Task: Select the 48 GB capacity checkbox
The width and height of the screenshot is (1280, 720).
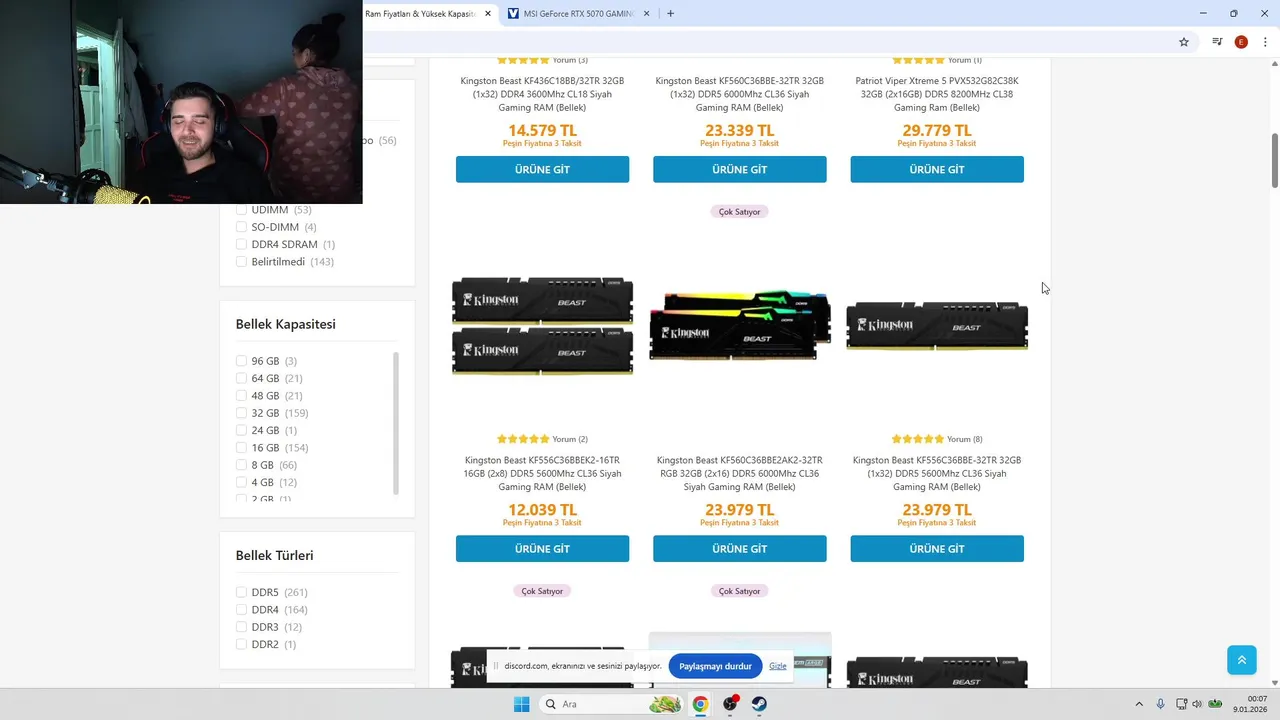Action: coord(241,396)
